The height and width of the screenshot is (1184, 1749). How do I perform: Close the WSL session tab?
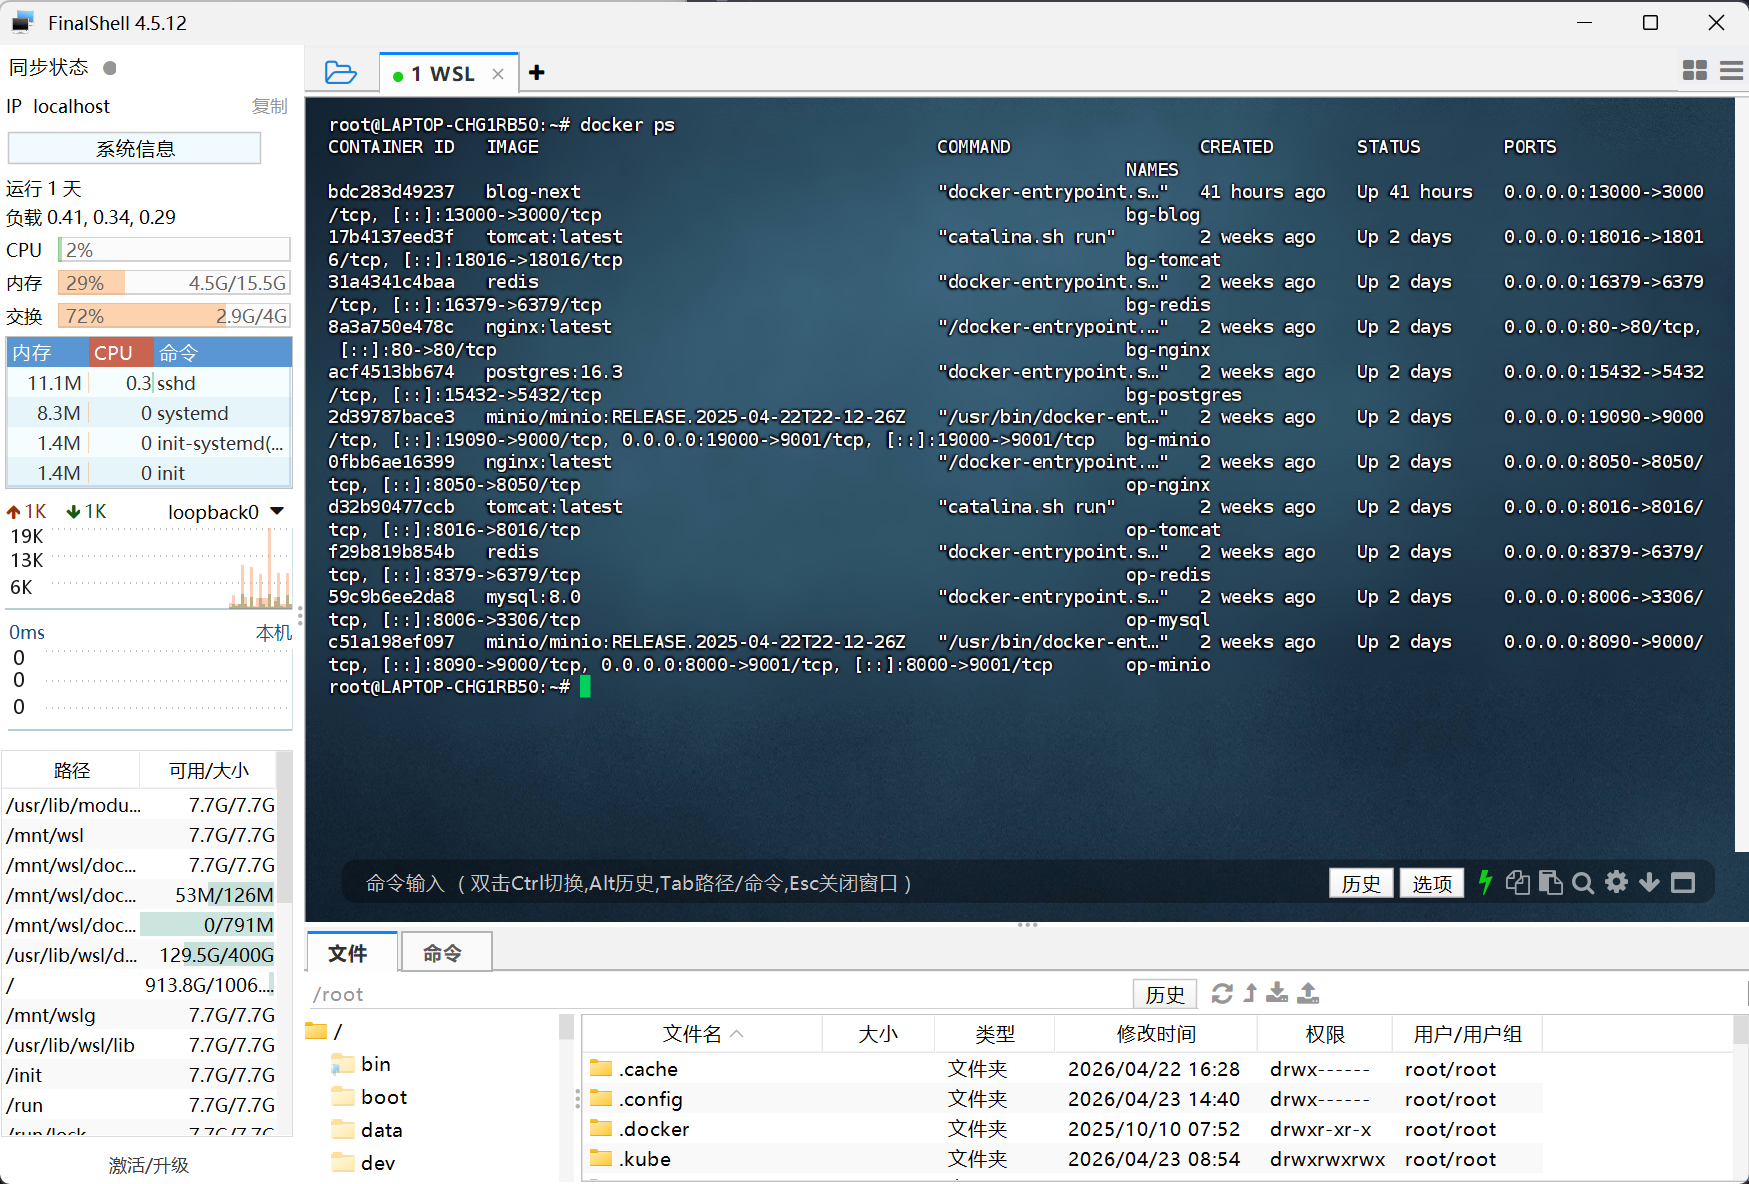pos(498,74)
